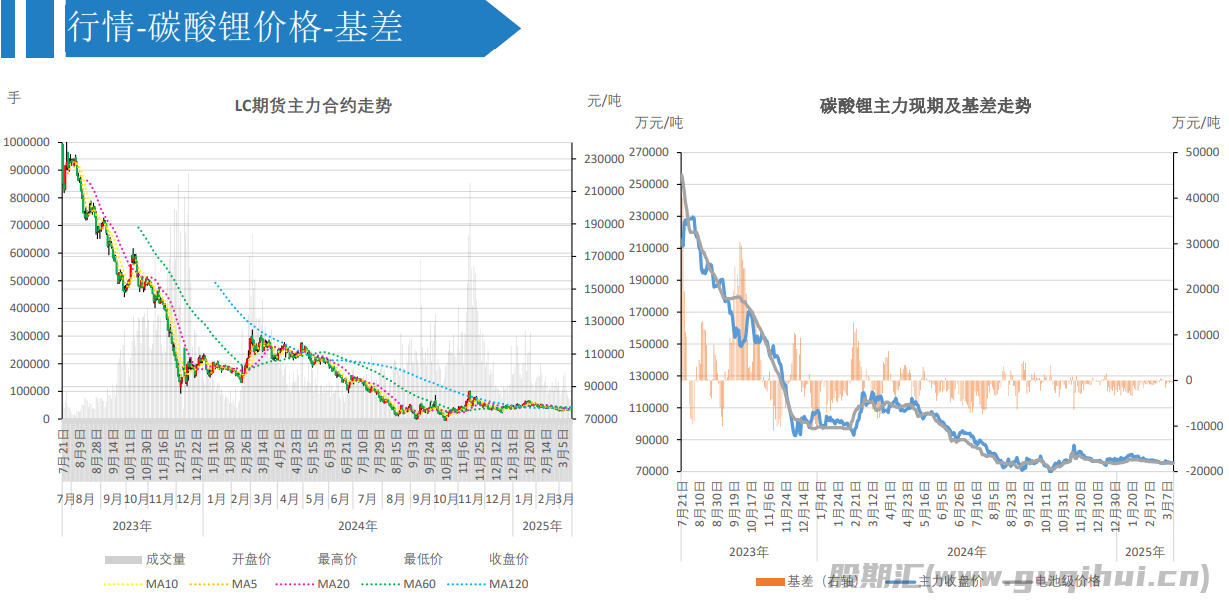The image size is (1229, 608).
Task: Select the LC期货主力合约走势 chart title
Action: 313,106
